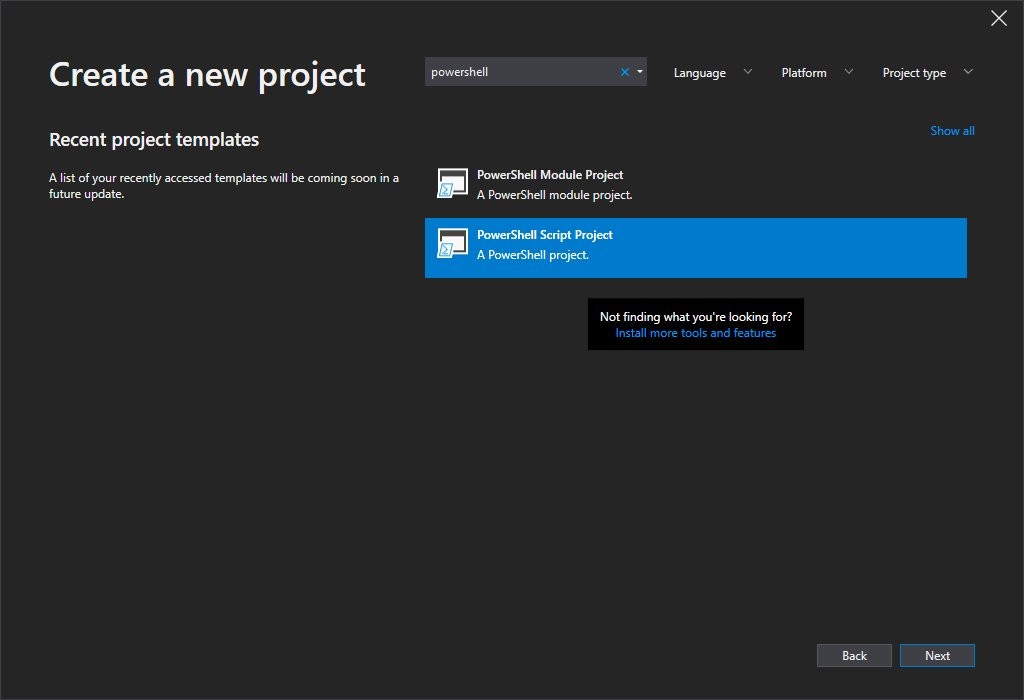Clear the search box with the X icon
This screenshot has width=1024, height=700.
pyautogui.click(x=625, y=72)
